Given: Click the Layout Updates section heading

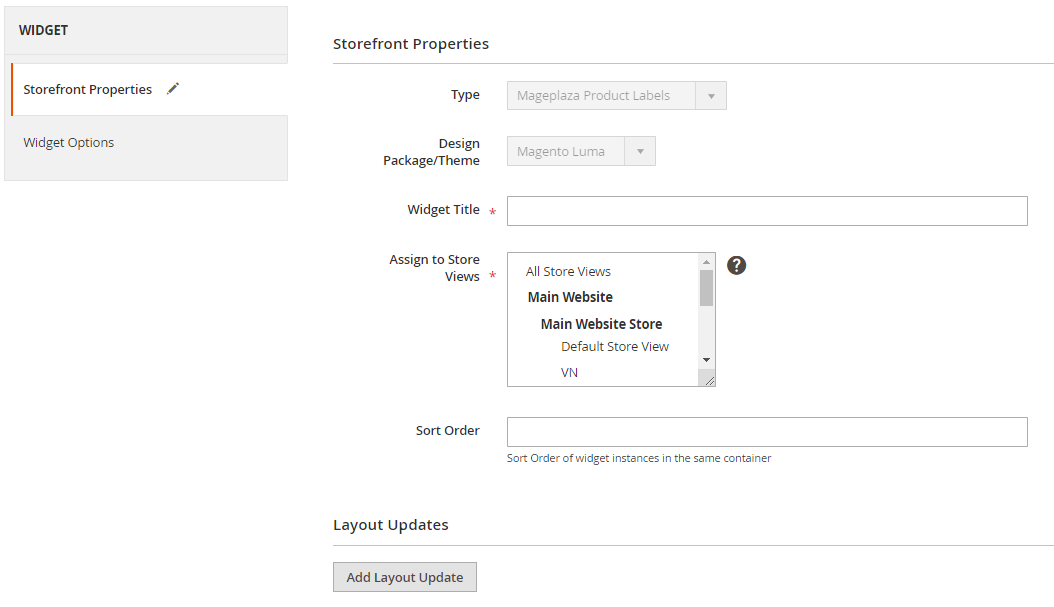Looking at the screenshot, I should tap(390, 525).
